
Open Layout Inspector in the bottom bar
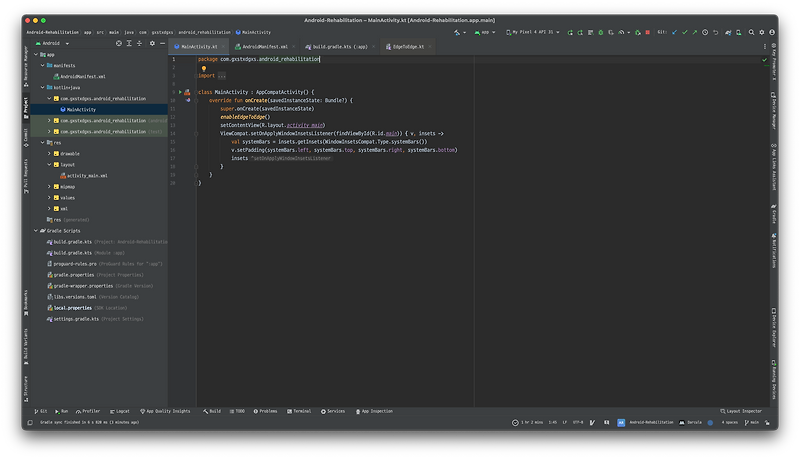point(740,411)
